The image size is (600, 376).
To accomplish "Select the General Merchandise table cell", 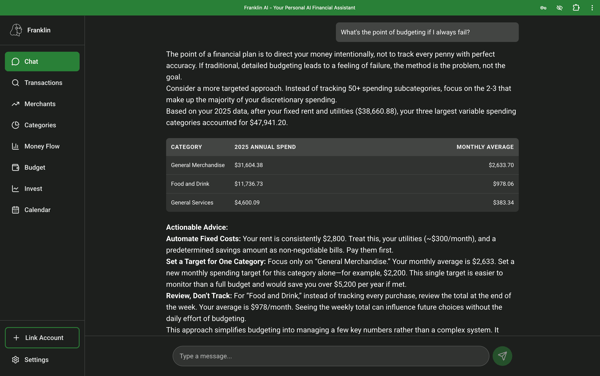I will pos(198,165).
